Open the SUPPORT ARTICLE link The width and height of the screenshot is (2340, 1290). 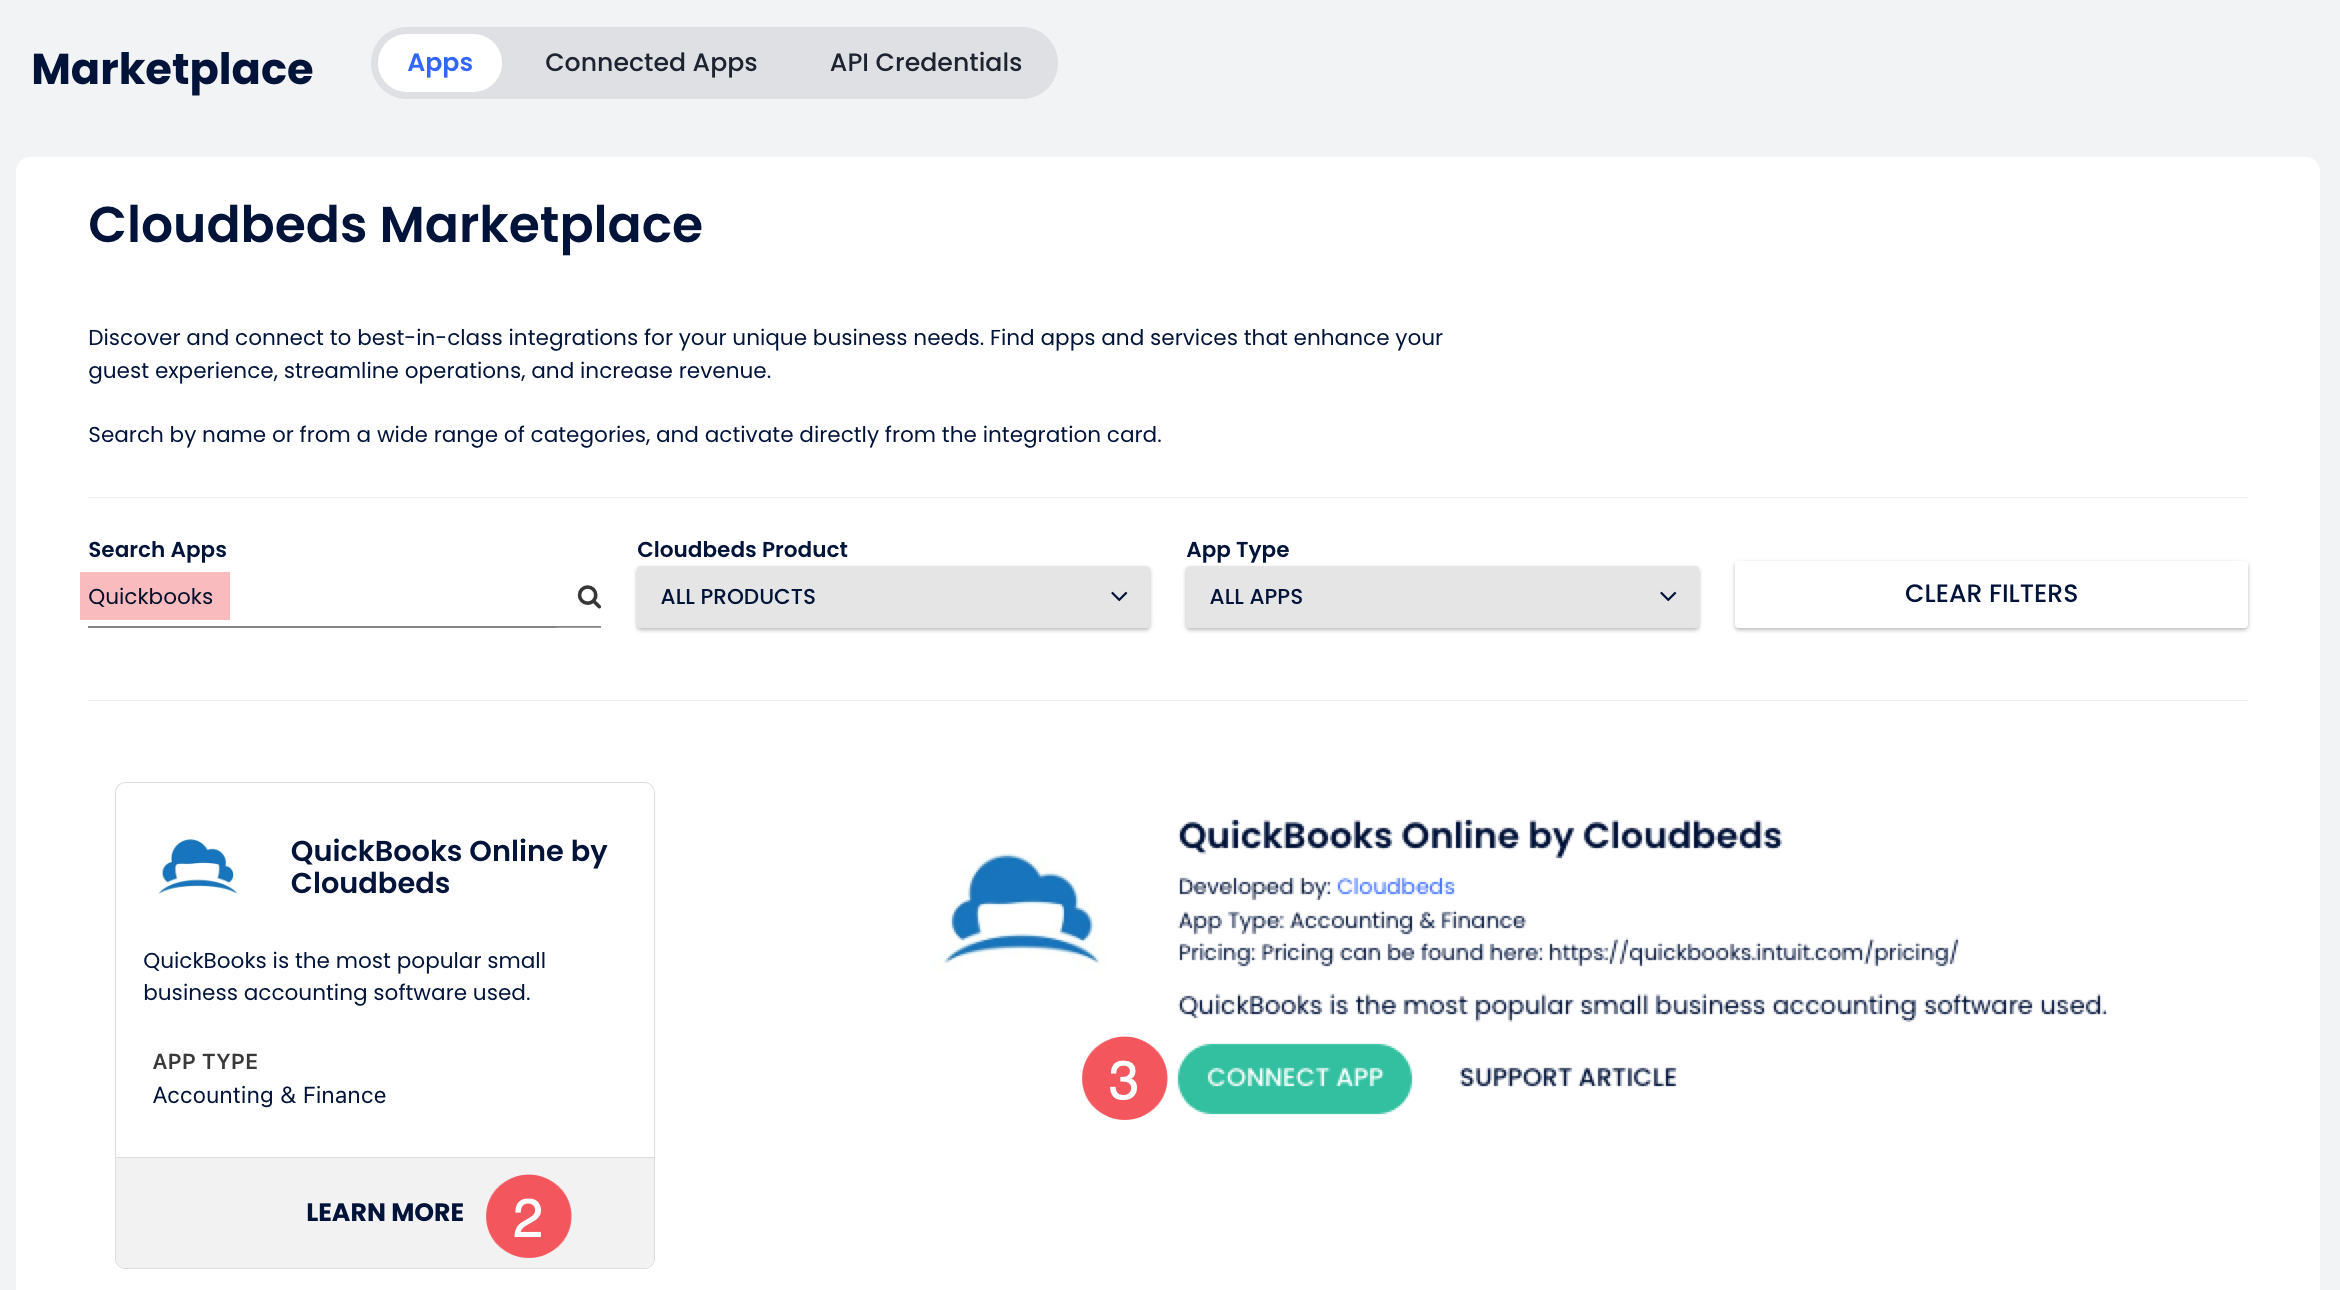coord(1567,1078)
